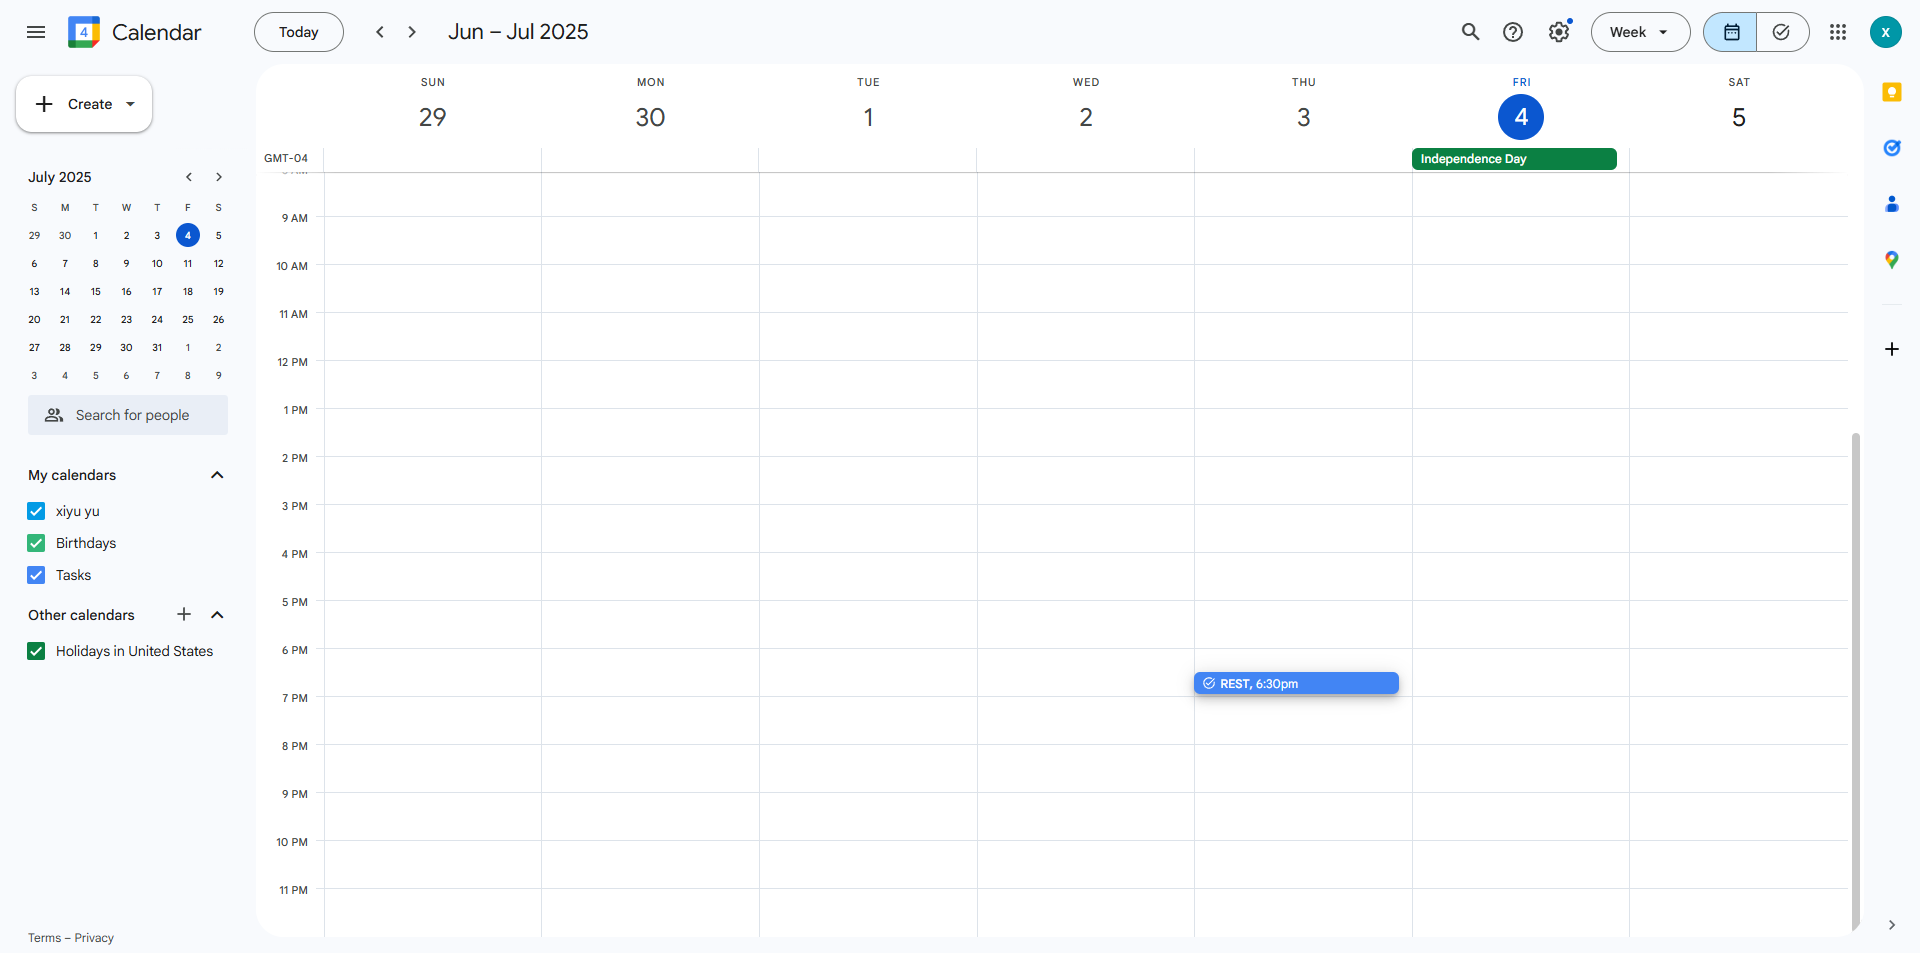This screenshot has width=1920, height=953.
Task: Click the Today button
Action: coord(298,32)
